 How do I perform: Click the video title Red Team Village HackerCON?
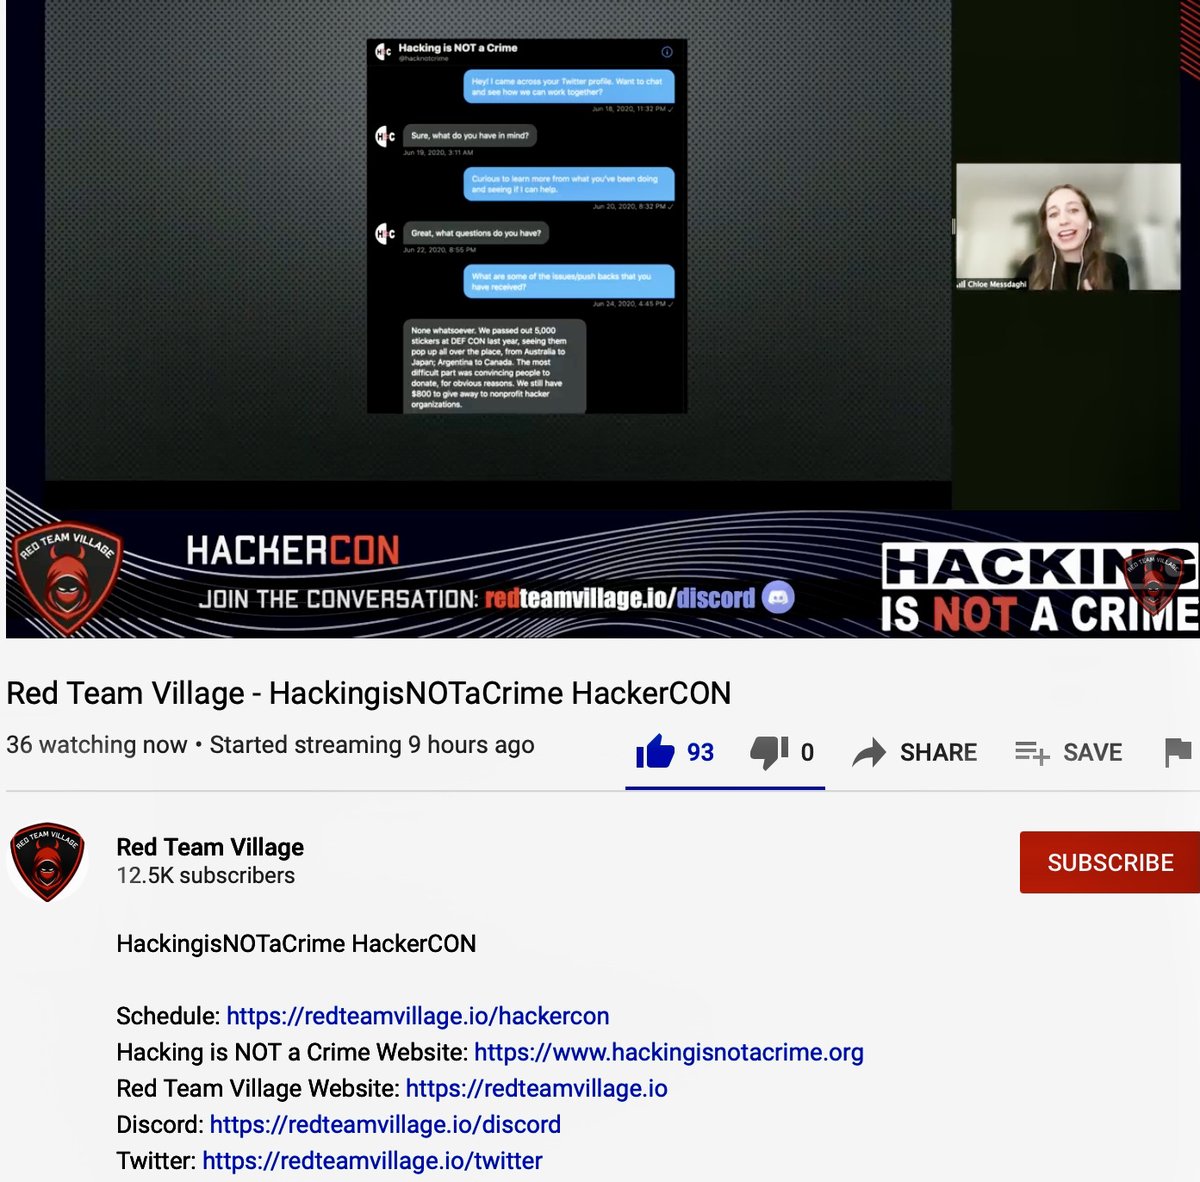point(368,692)
